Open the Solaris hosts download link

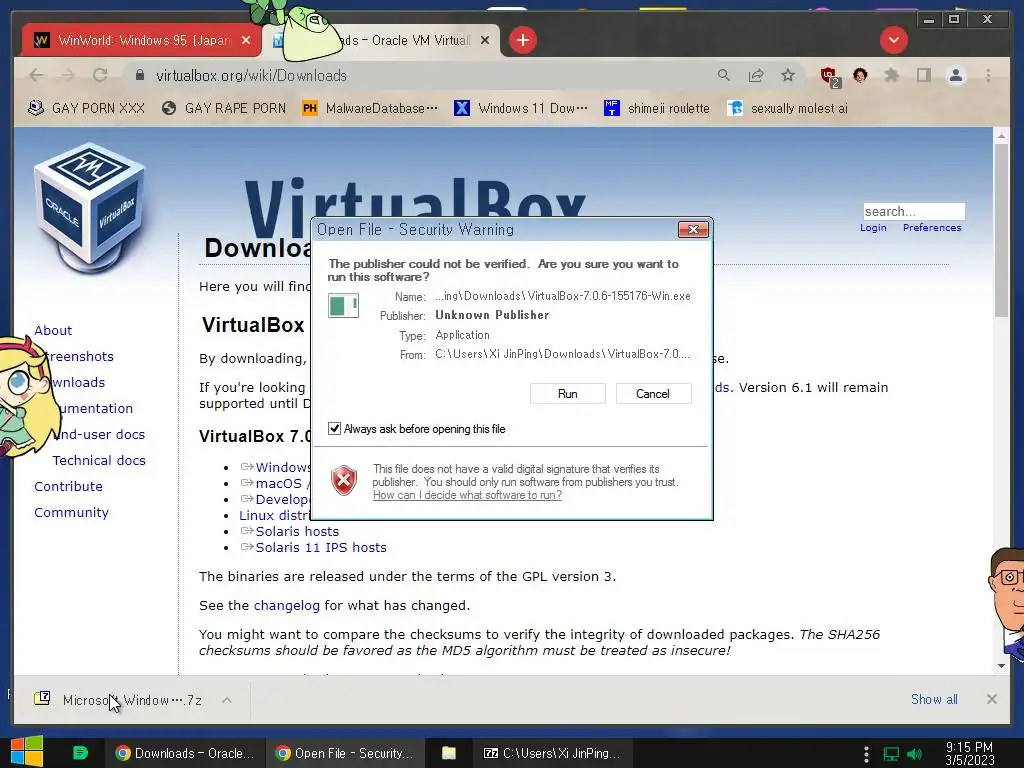point(297,532)
